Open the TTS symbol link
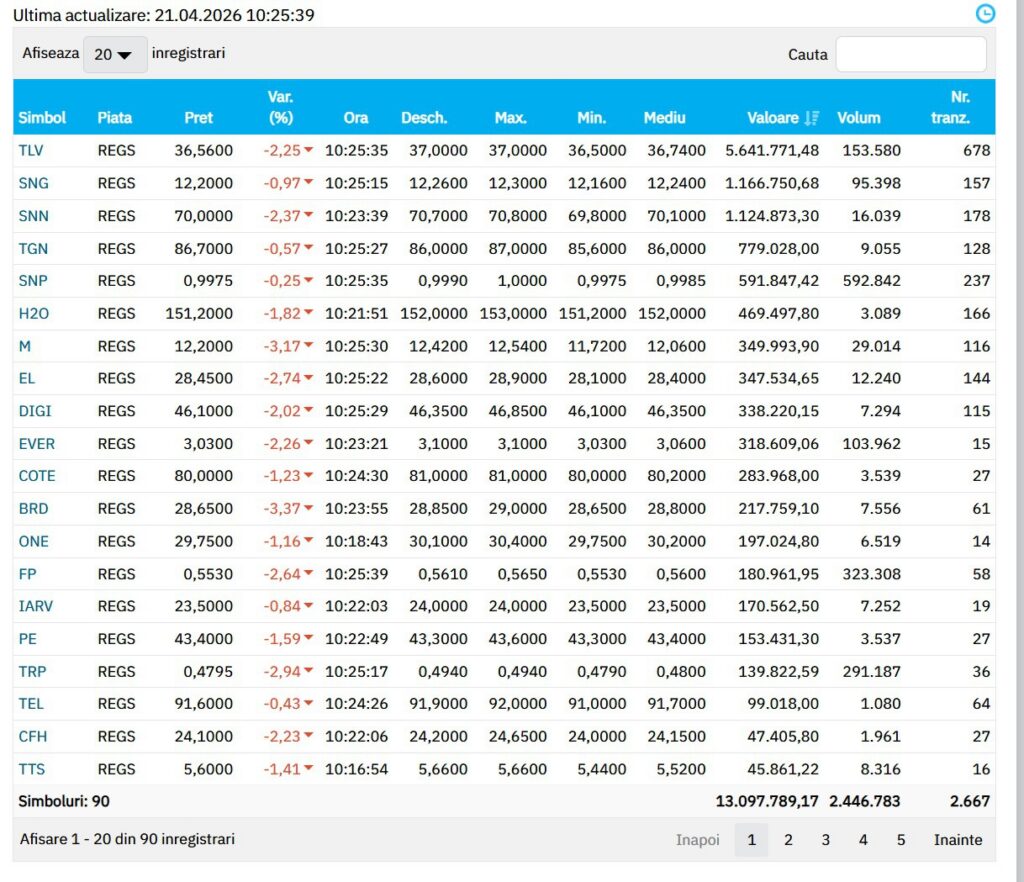The image size is (1024, 882). point(31,769)
